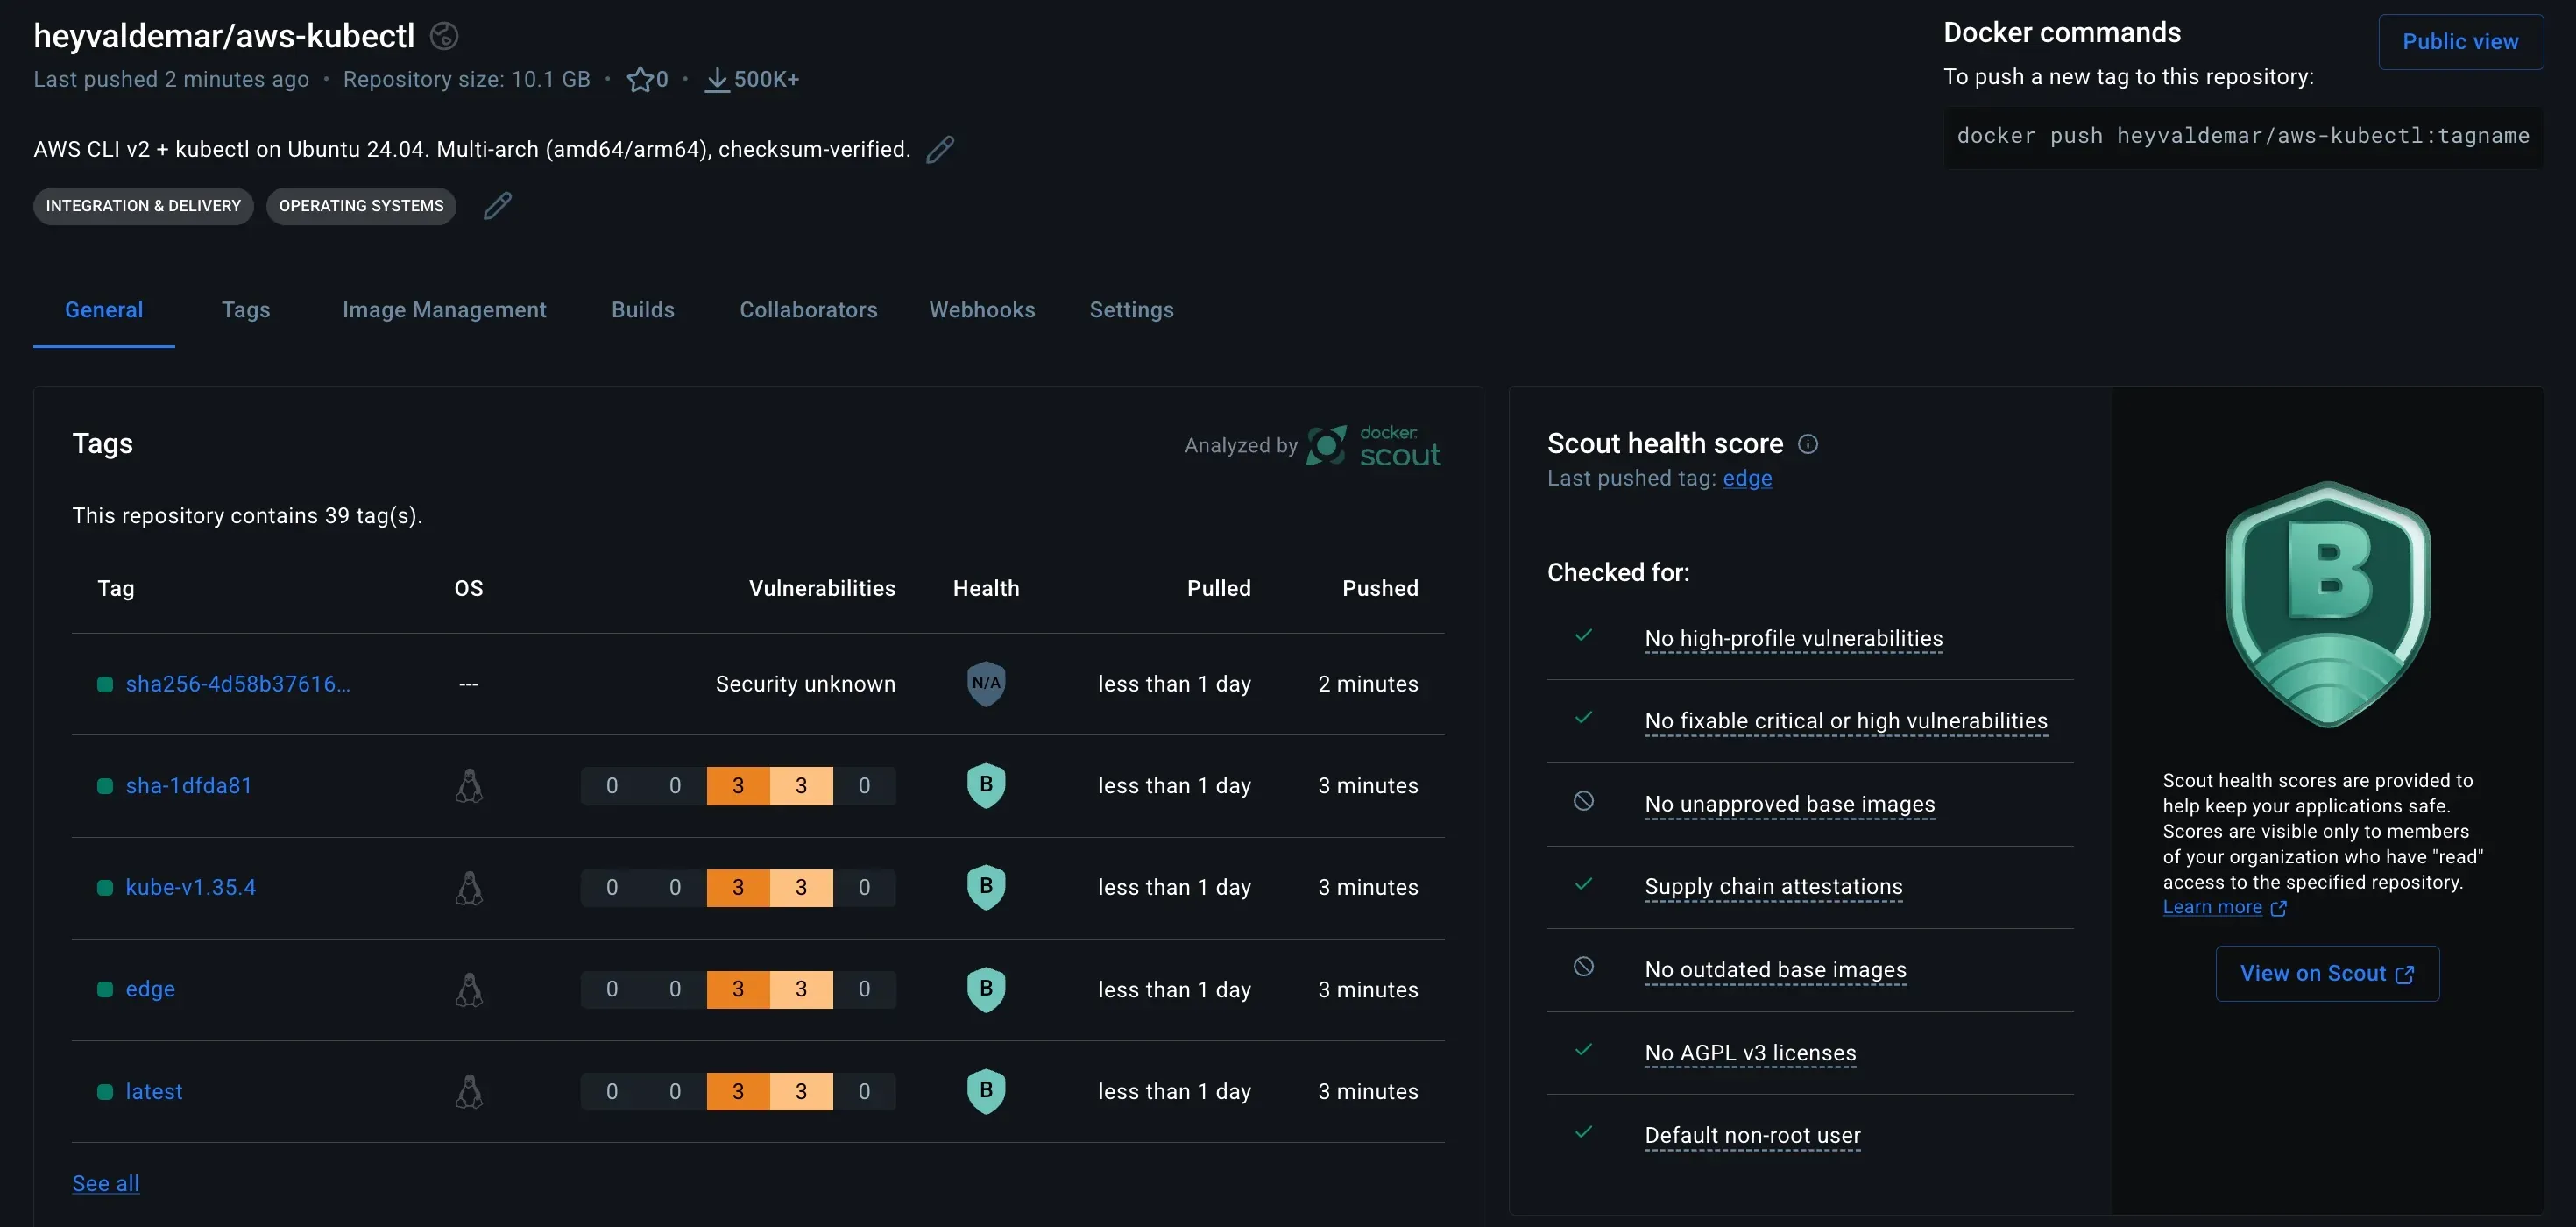This screenshot has height=1227, width=2576.
Task: Show all tags via See all
Action: pos(105,1183)
